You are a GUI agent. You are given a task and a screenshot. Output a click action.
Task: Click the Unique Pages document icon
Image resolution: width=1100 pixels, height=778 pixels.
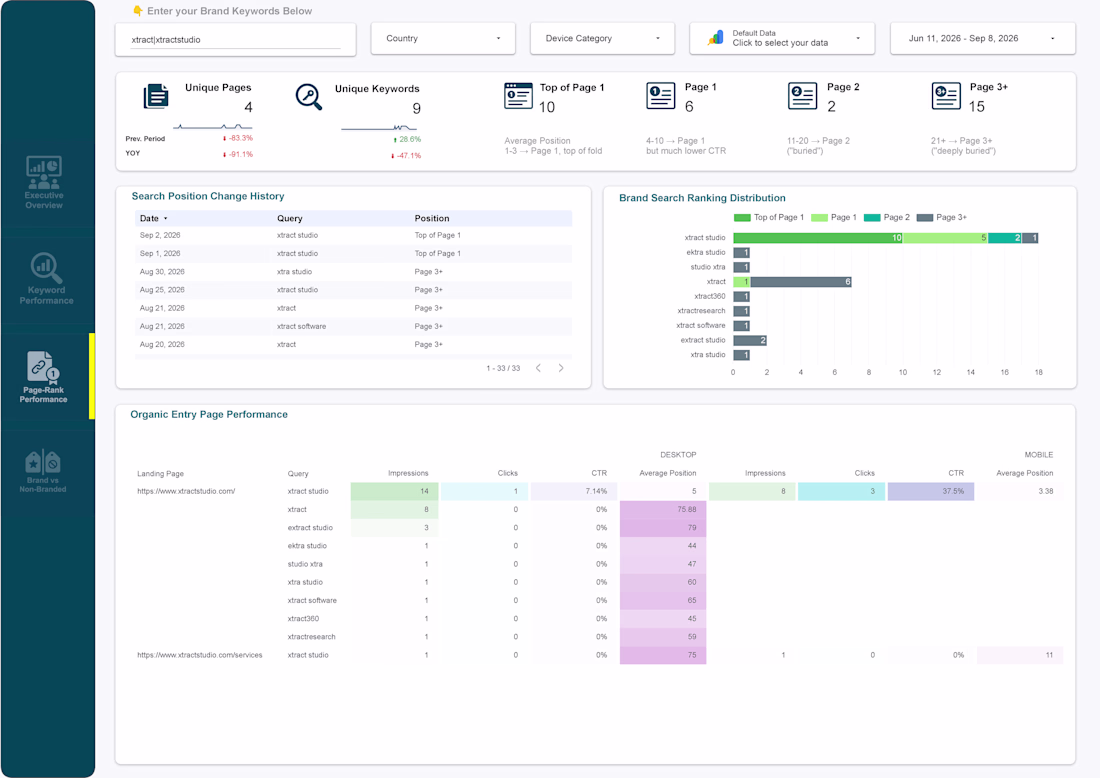(x=156, y=96)
